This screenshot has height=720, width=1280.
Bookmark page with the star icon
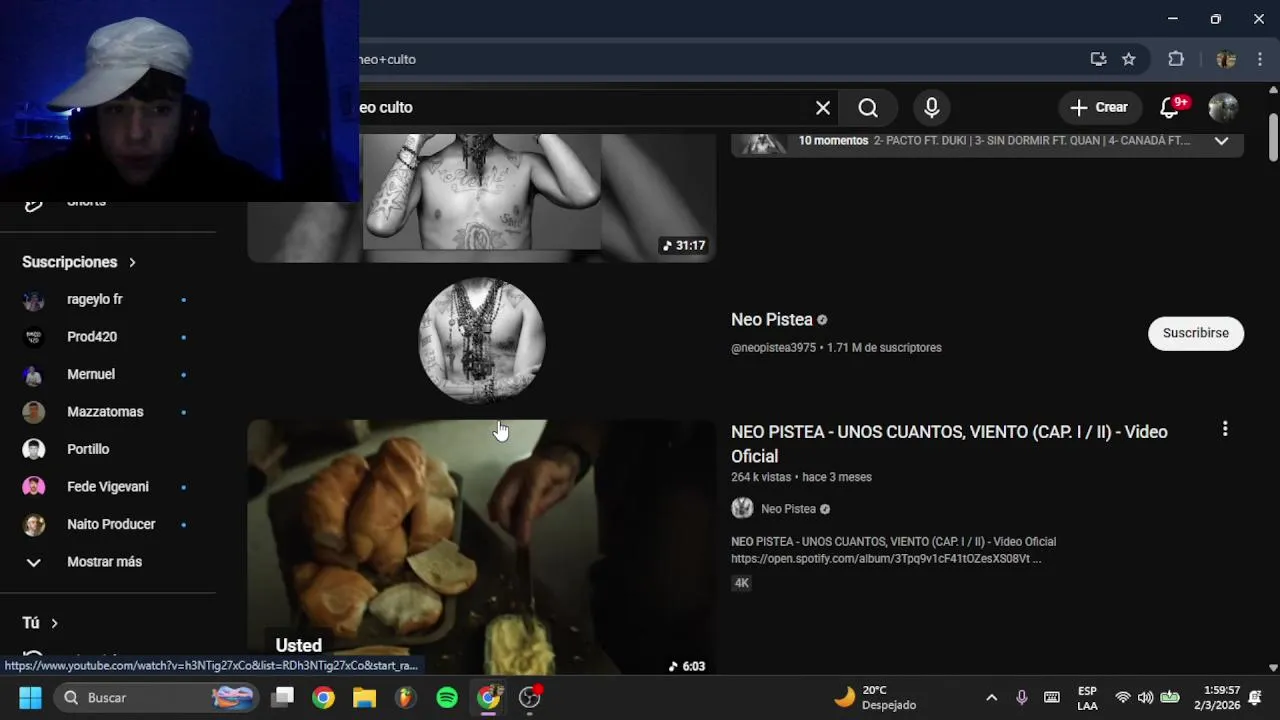1128,59
